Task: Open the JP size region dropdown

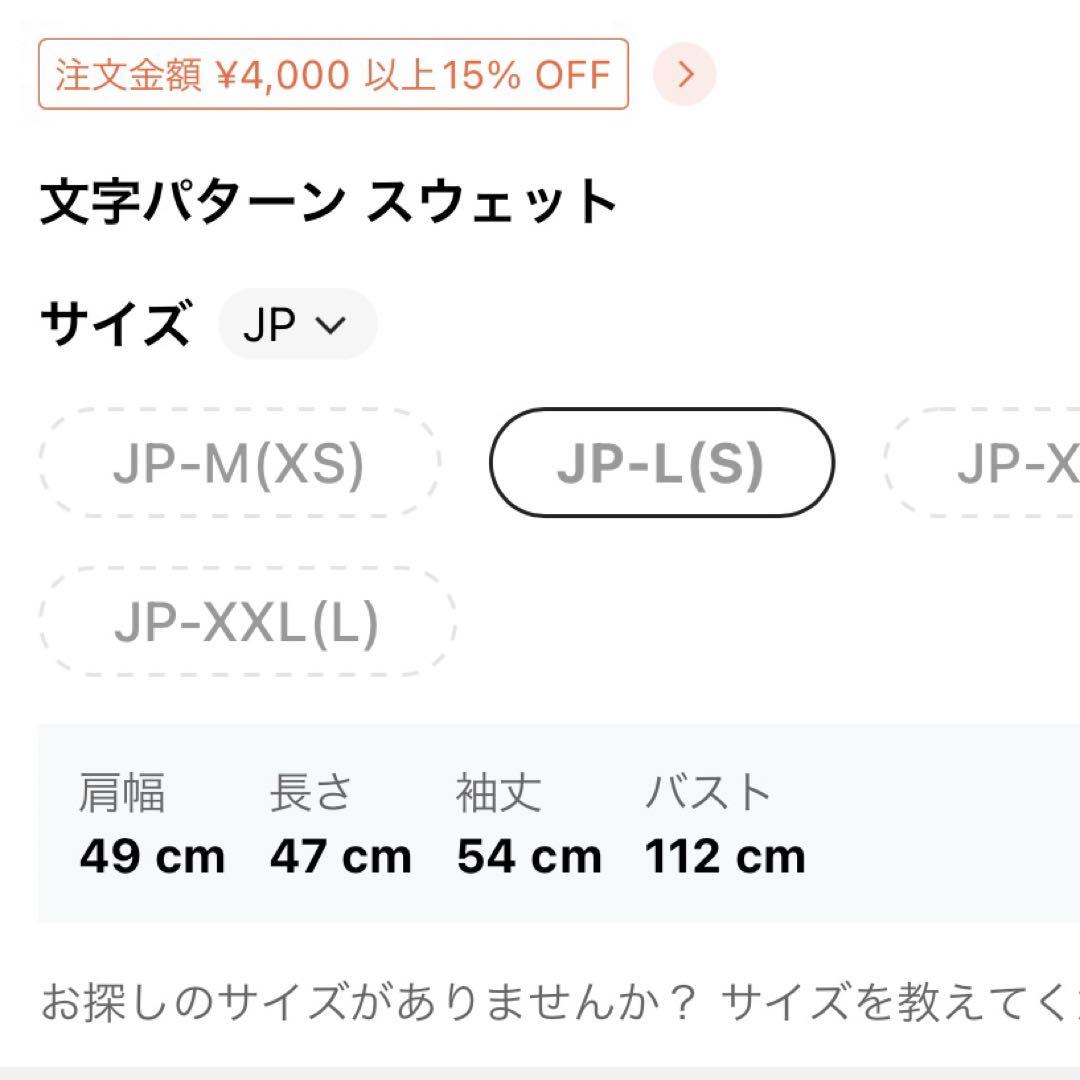Action: tap(298, 324)
